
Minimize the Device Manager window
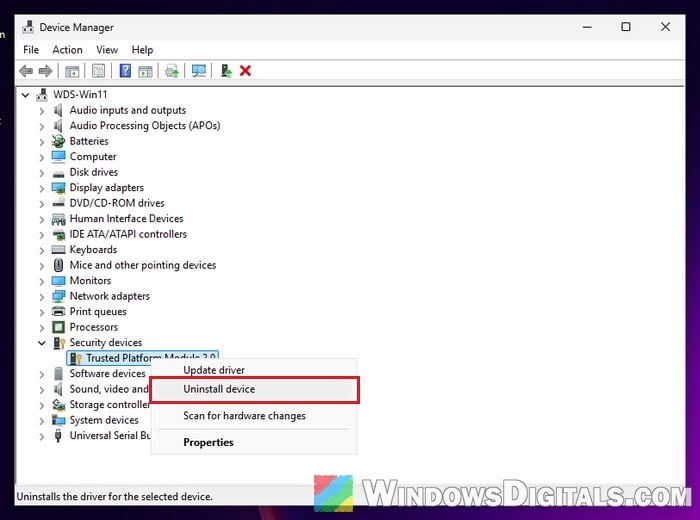tap(587, 27)
